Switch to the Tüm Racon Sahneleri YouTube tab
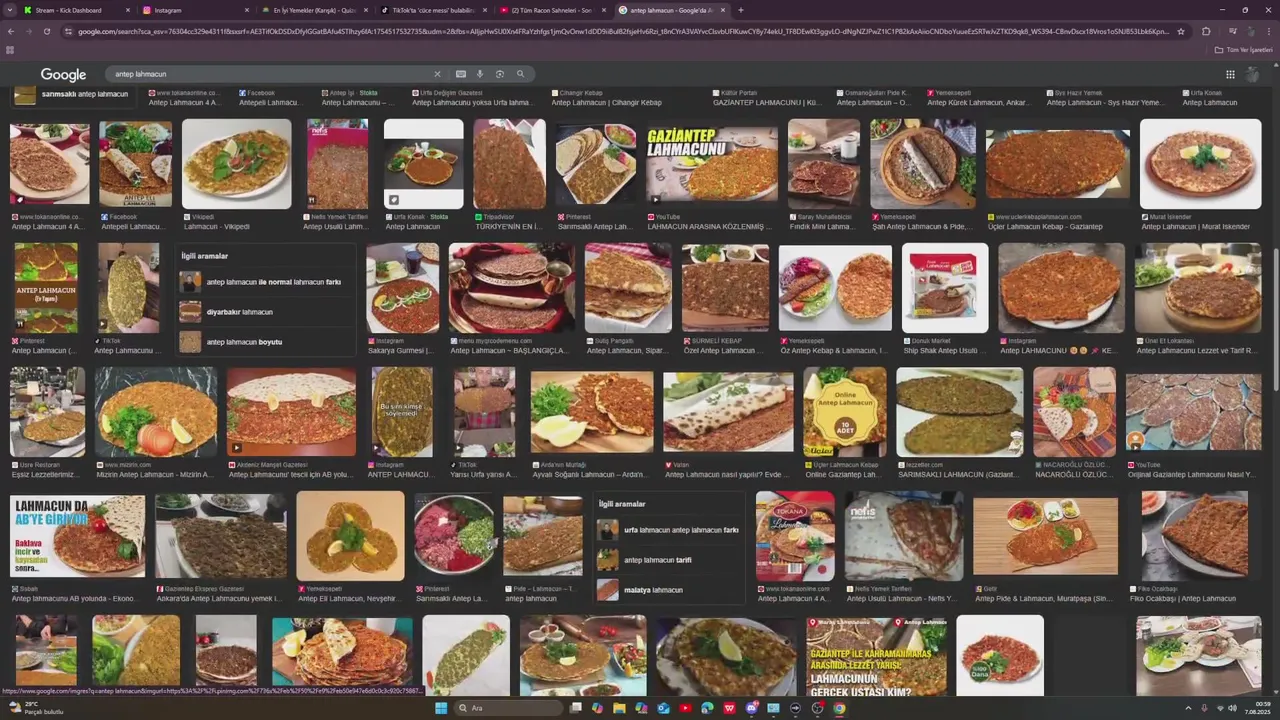Viewport: 1280px width, 720px height. (553, 10)
